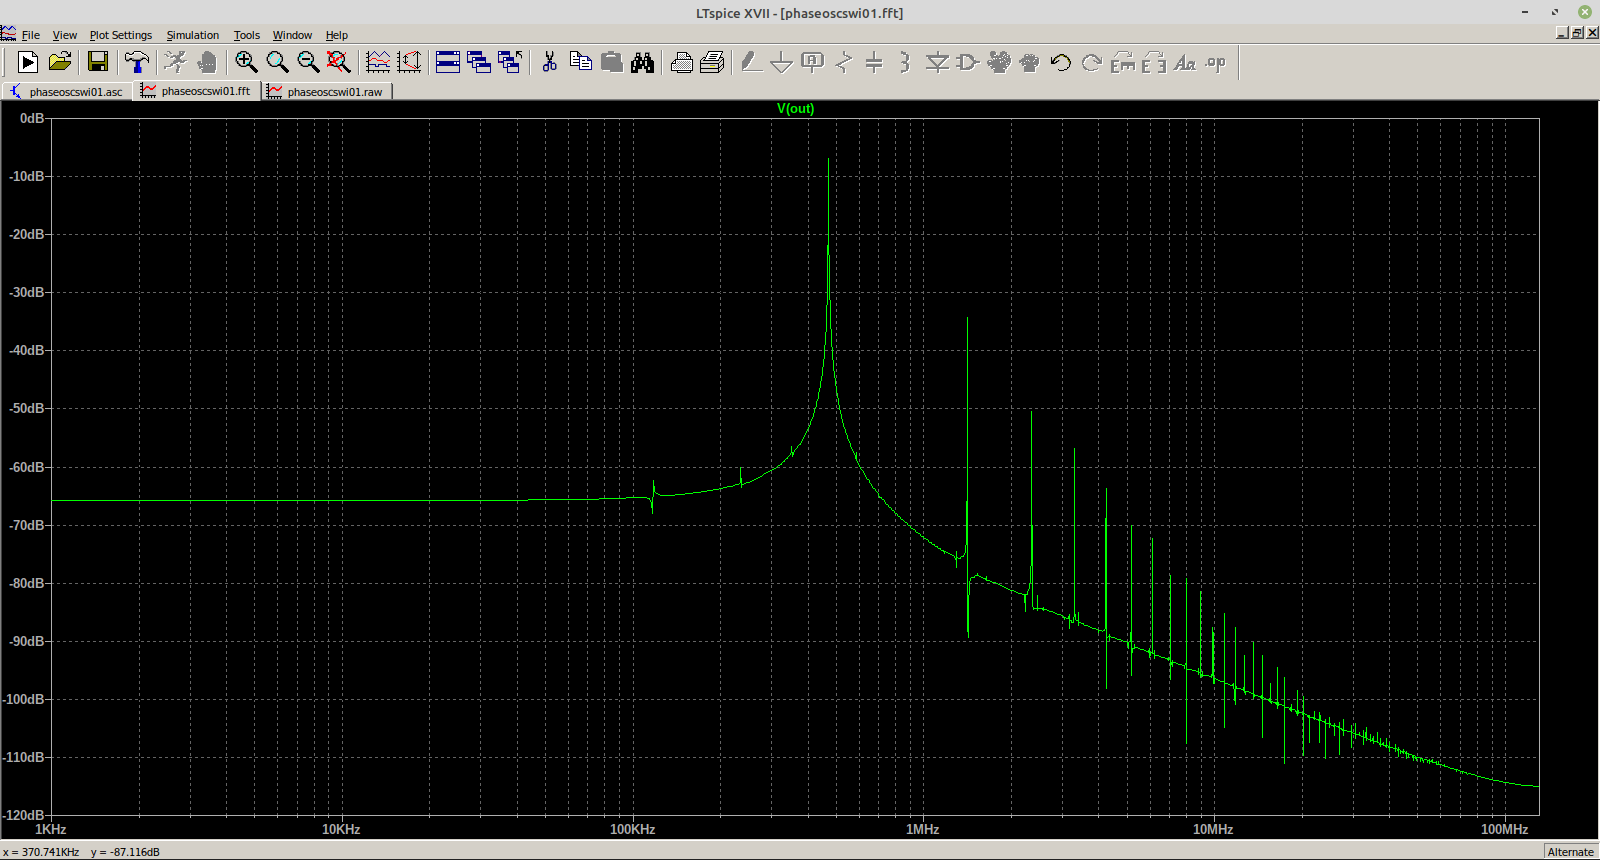The height and width of the screenshot is (860, 1600).
Task: Save with the floppy disk icon
Action: point(98,62)
